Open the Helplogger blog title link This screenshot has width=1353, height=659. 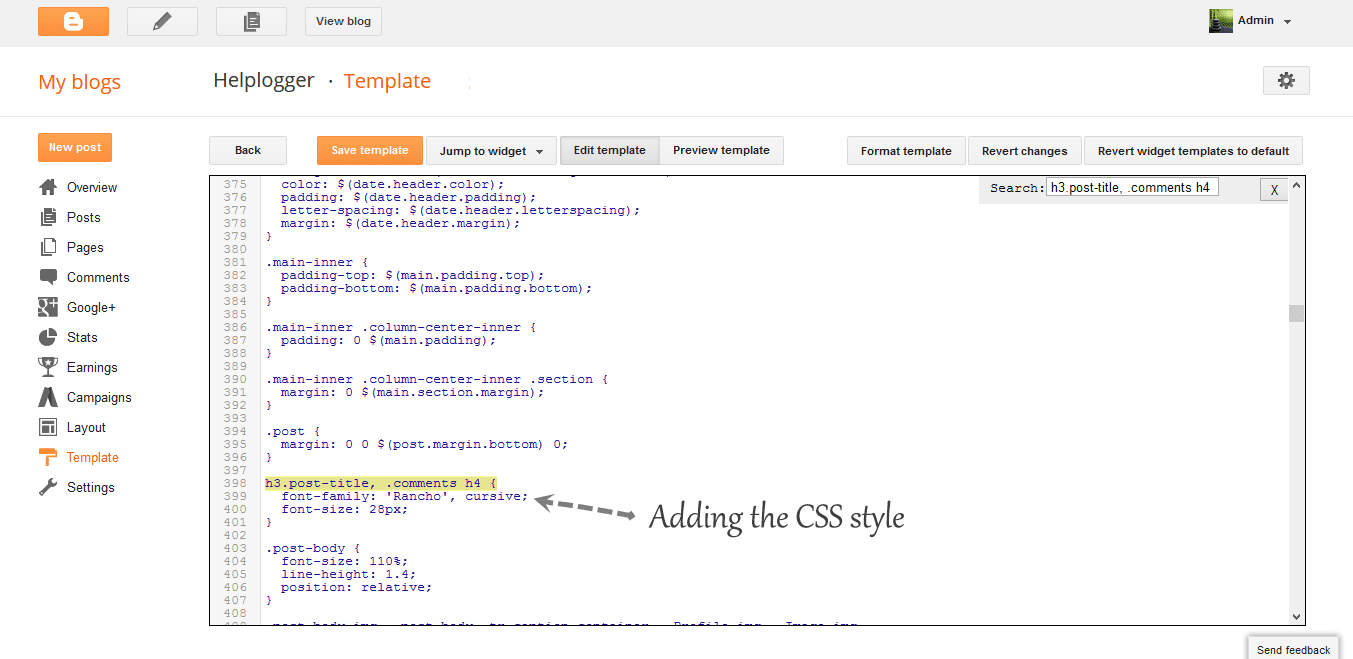pyautogui.click(x=264, y=81)
